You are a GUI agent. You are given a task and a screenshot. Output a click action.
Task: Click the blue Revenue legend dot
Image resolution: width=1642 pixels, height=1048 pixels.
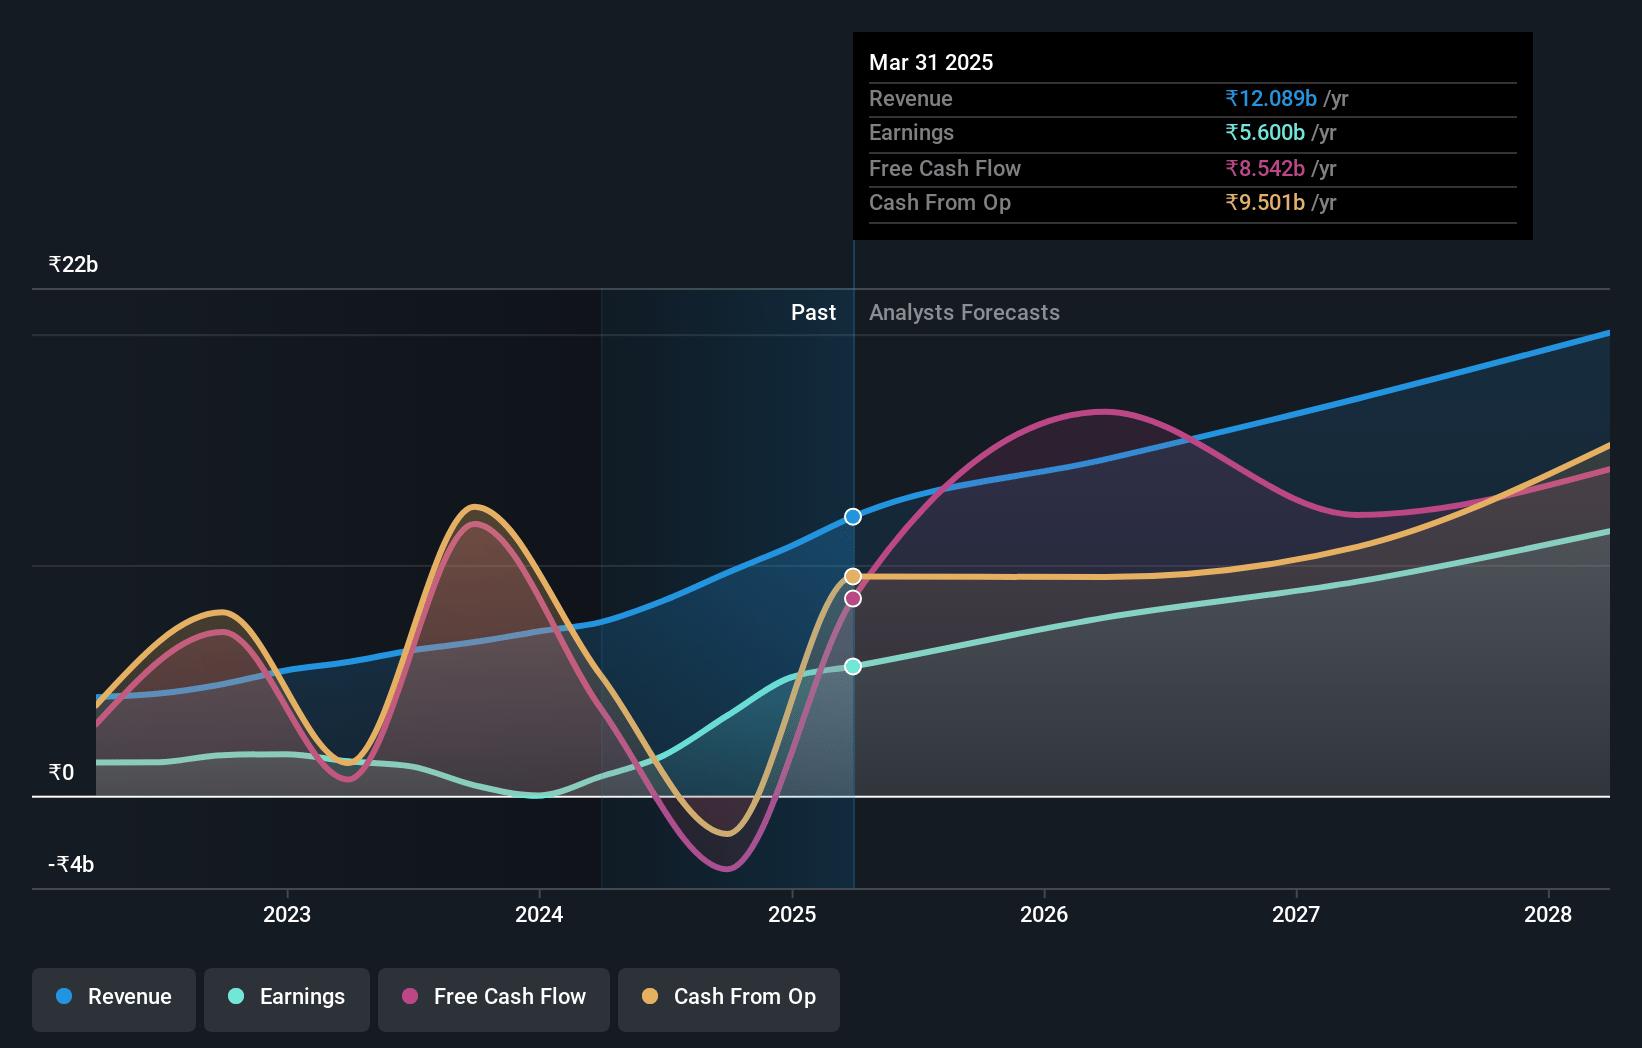[x=64, y=996]
